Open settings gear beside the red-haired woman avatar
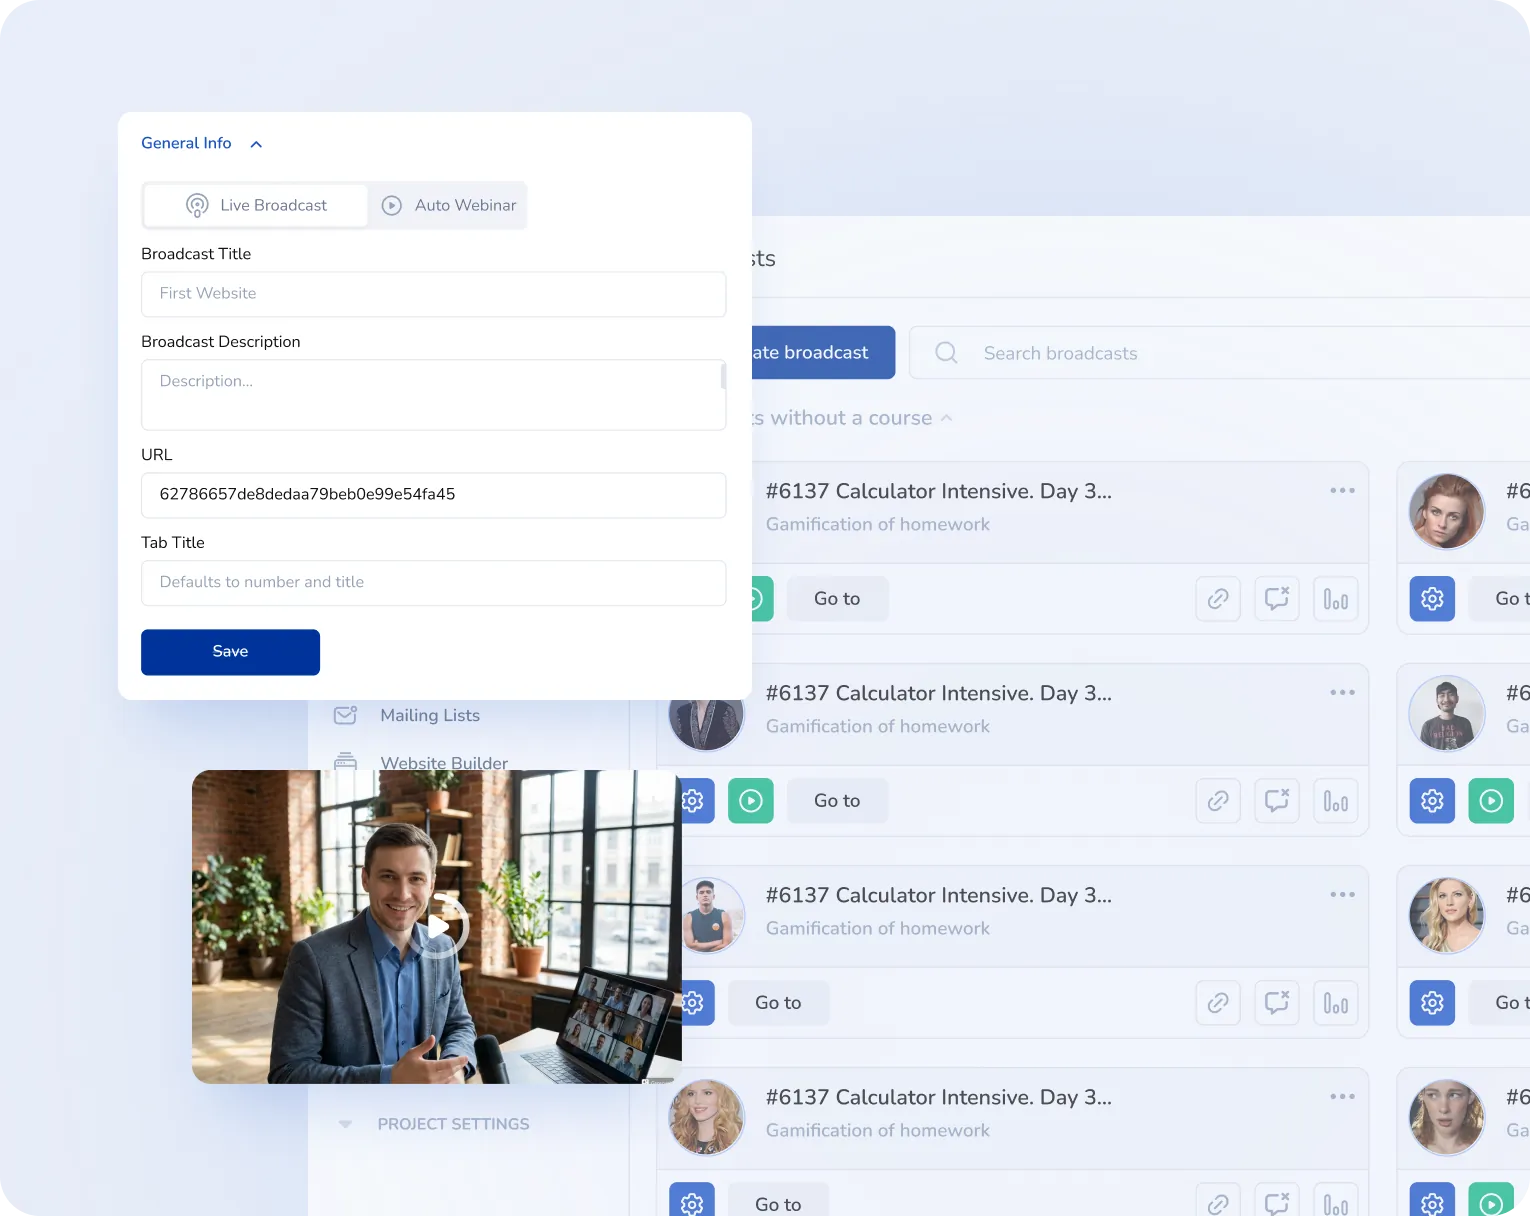This screenshot has height=1216, width=1530. 1432,599
